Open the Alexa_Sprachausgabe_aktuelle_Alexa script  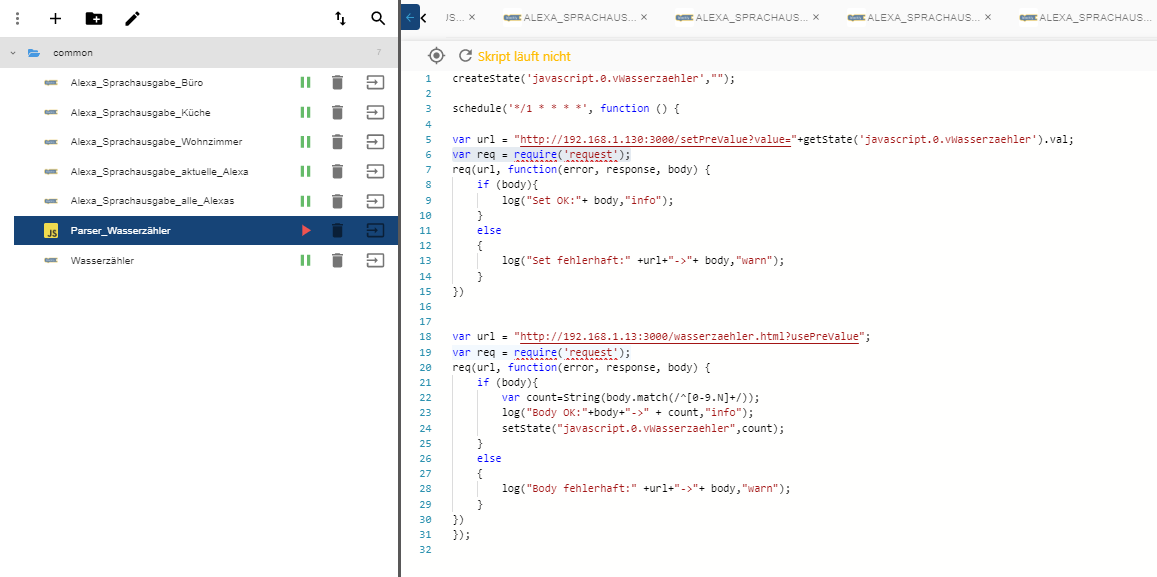tap(159, 171)
